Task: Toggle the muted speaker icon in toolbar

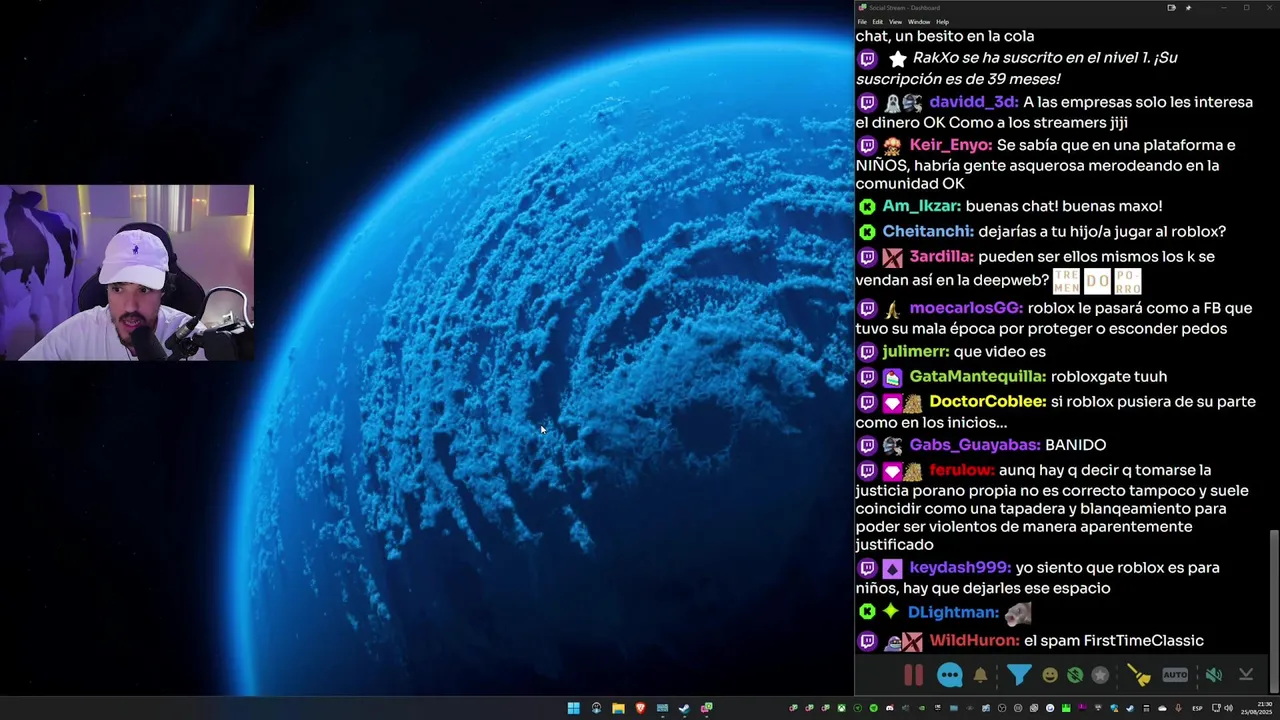Action: pos(1213,675)
